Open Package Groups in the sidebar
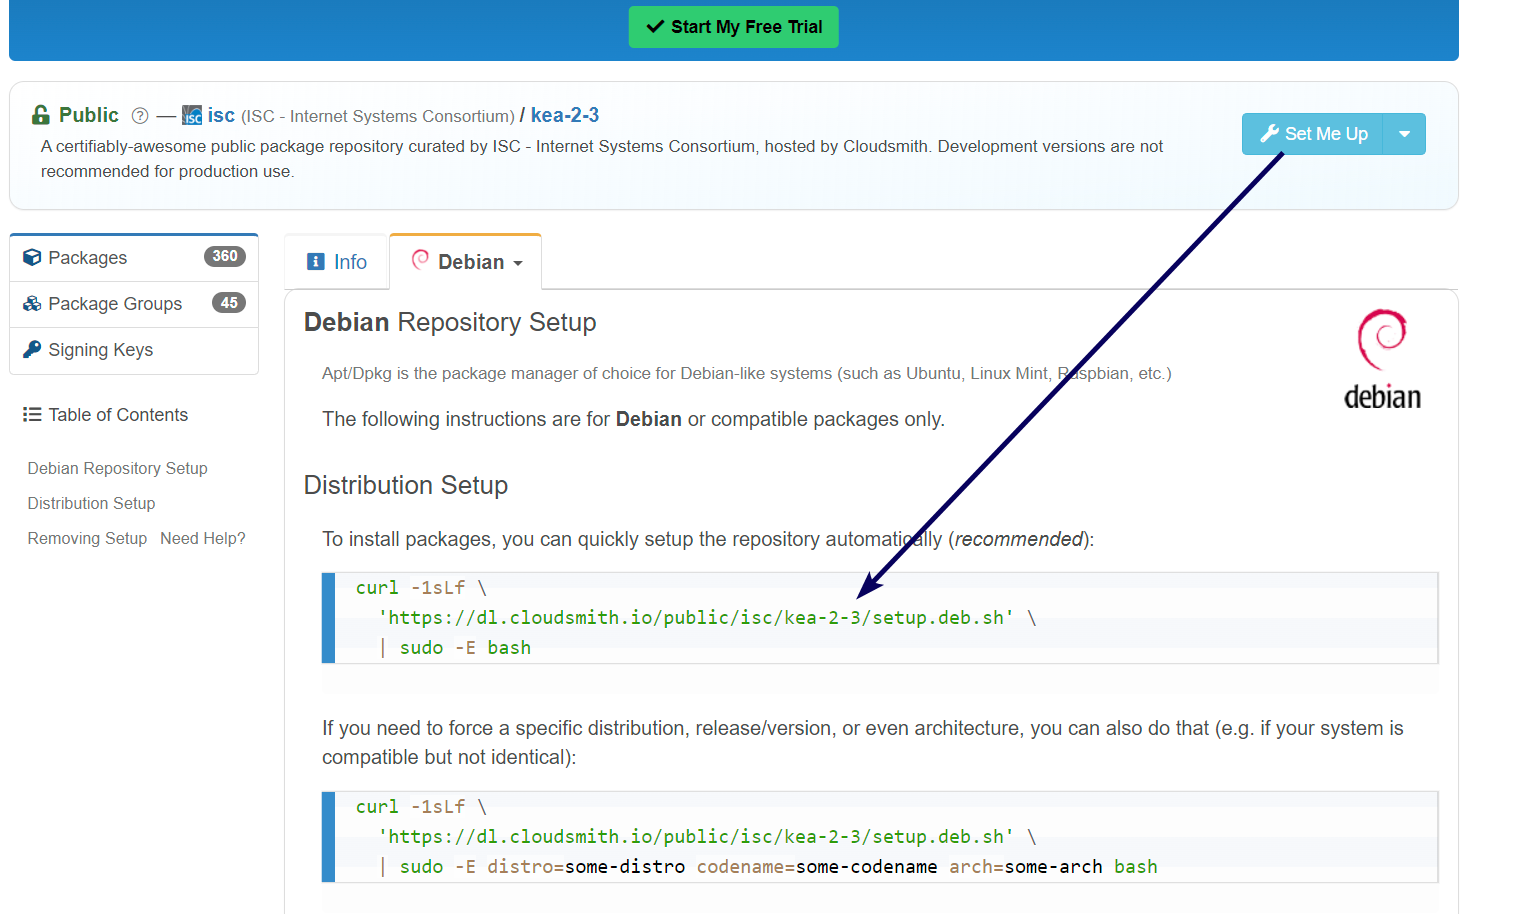The width and height of the screenshot is (1513, 914). coord(134,304)
